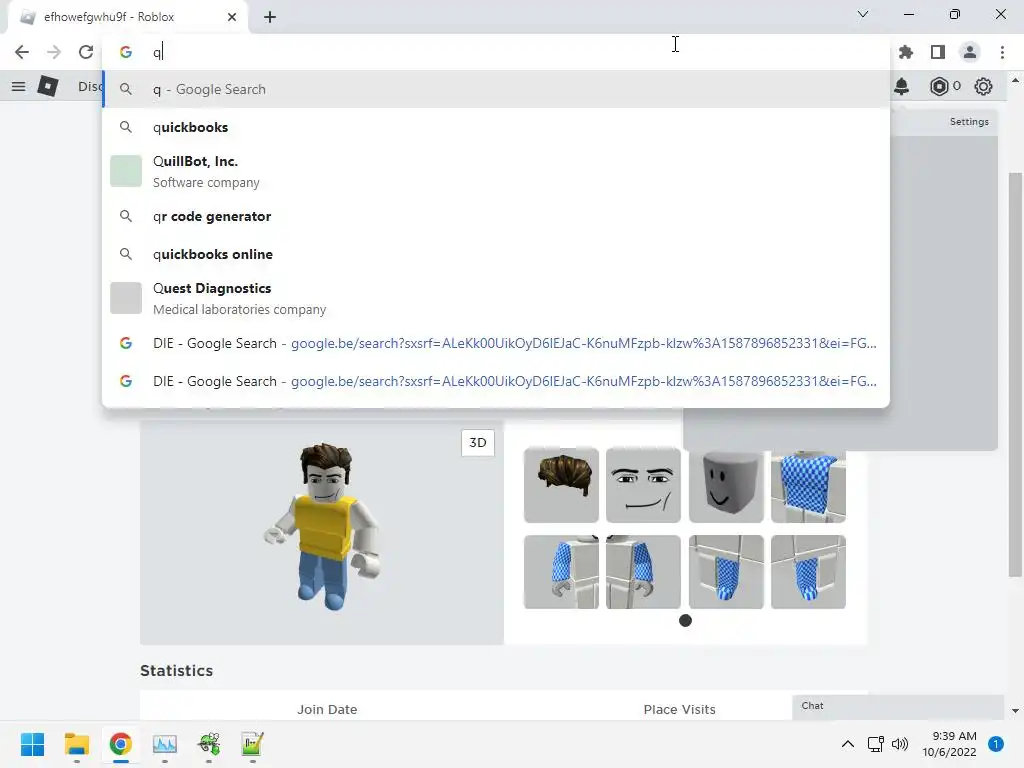Viewport: 1024px width, 768px height.
Task: Open the Chrome profile avatar icon
Action: 970,52
